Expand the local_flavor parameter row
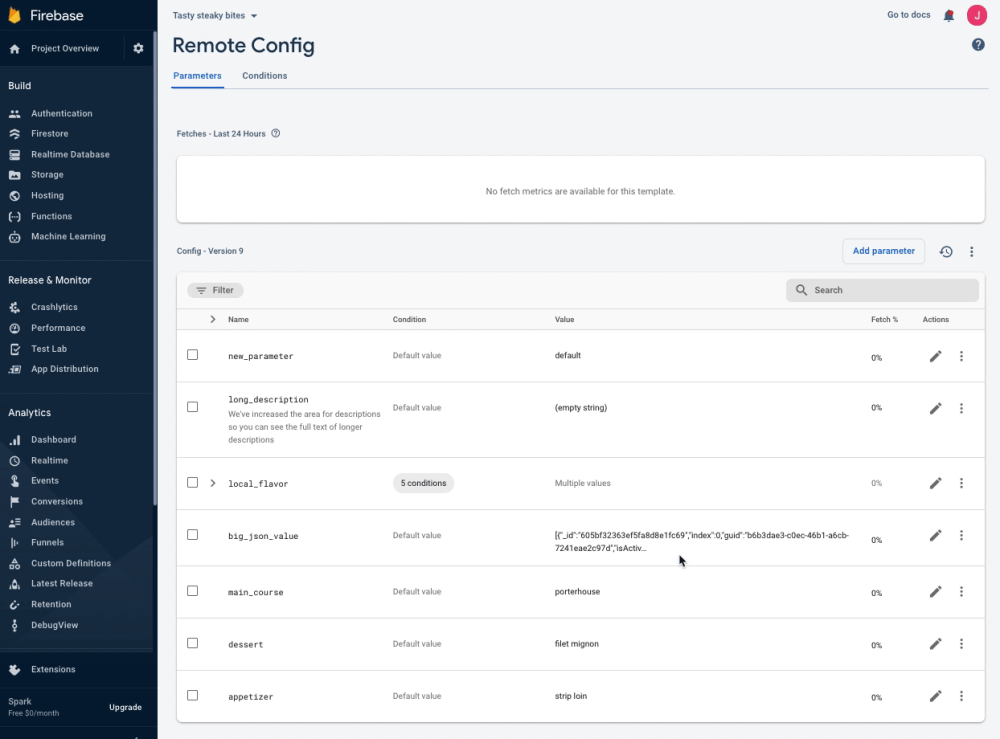This screenshot has width=1000, height=739. click(x=213, y=483)
